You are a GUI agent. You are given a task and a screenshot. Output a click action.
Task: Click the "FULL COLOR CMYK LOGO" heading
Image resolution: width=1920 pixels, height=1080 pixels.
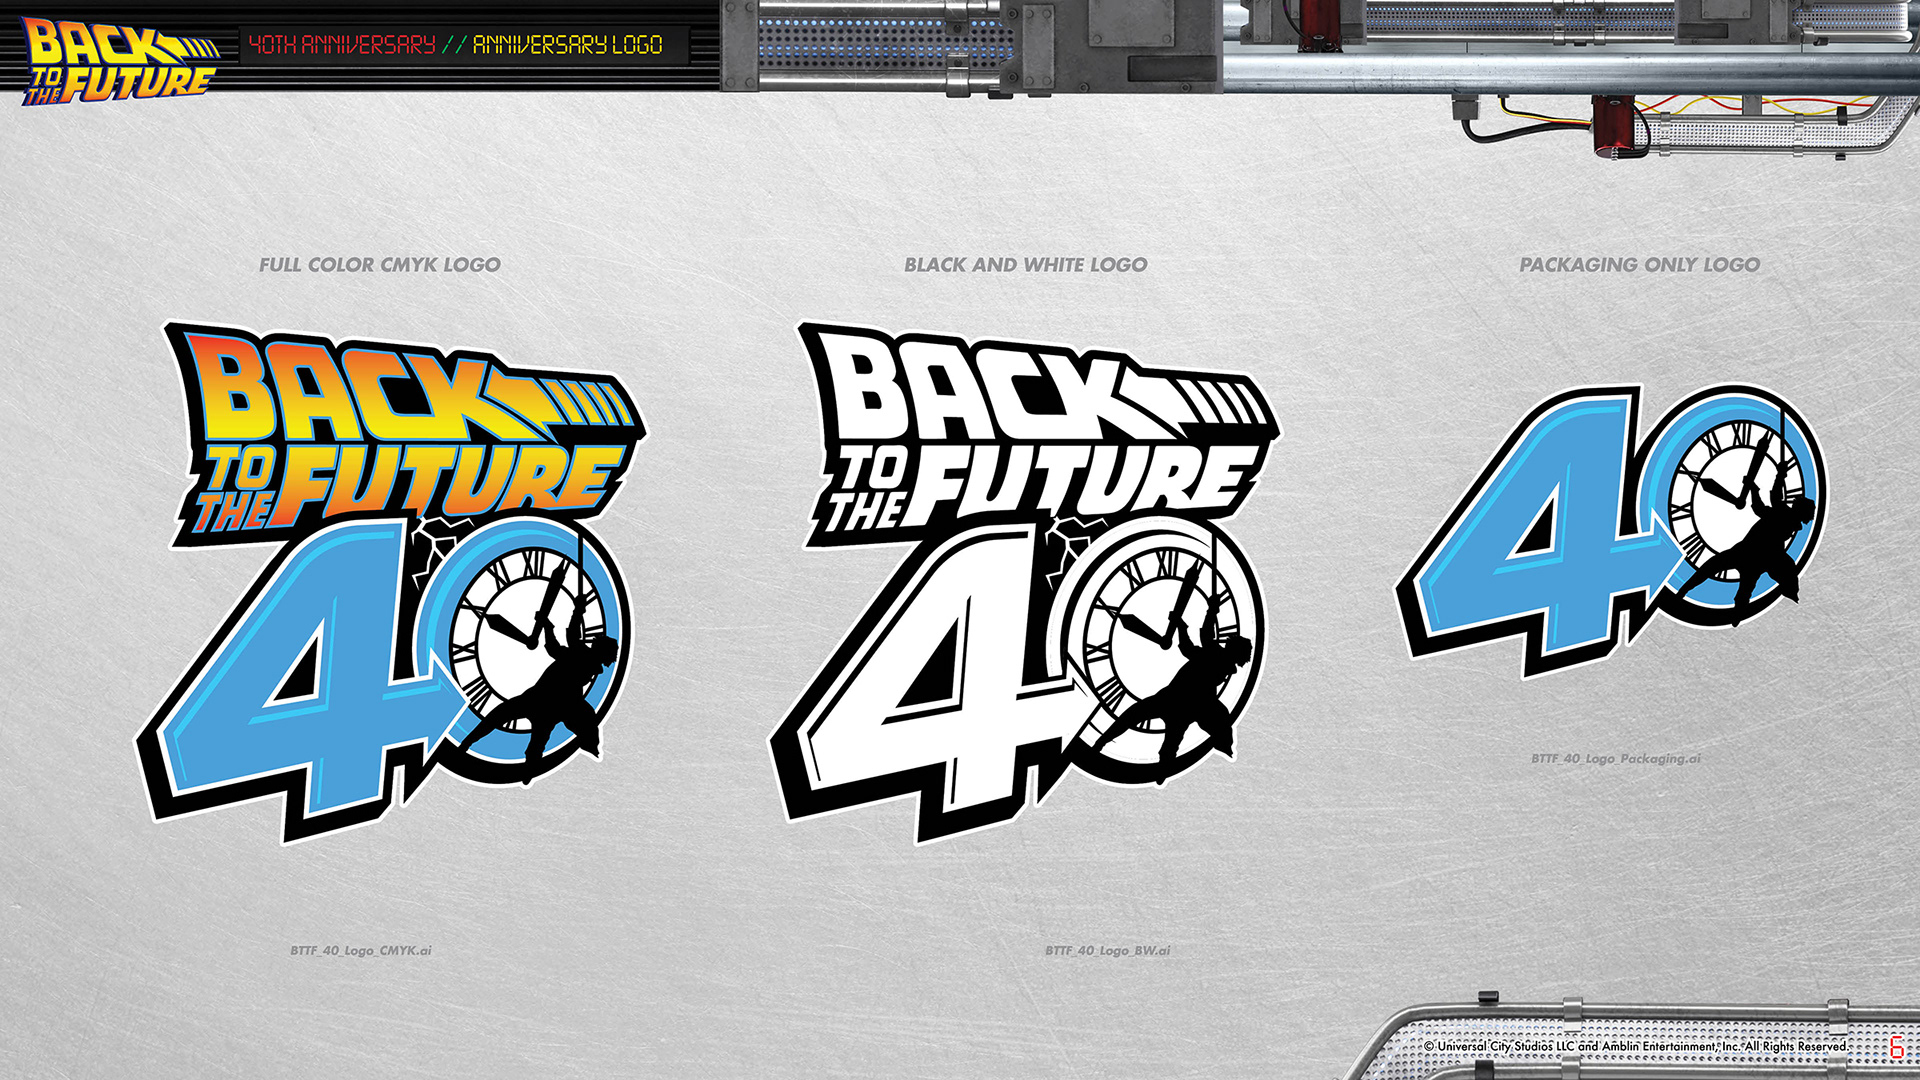pos(380,265)
